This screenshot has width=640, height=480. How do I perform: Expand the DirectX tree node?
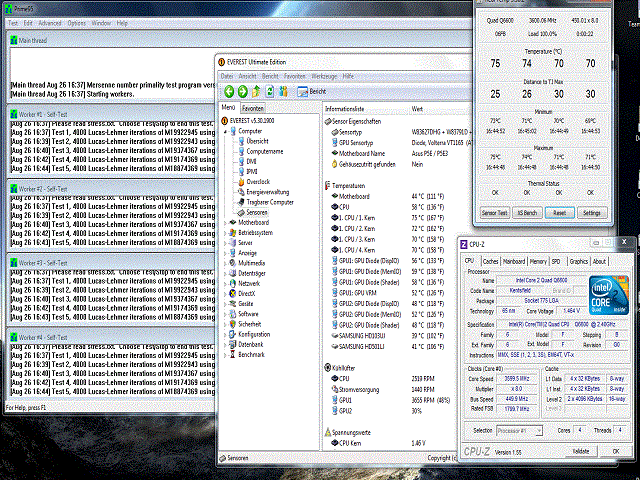(x=225, y=294)
